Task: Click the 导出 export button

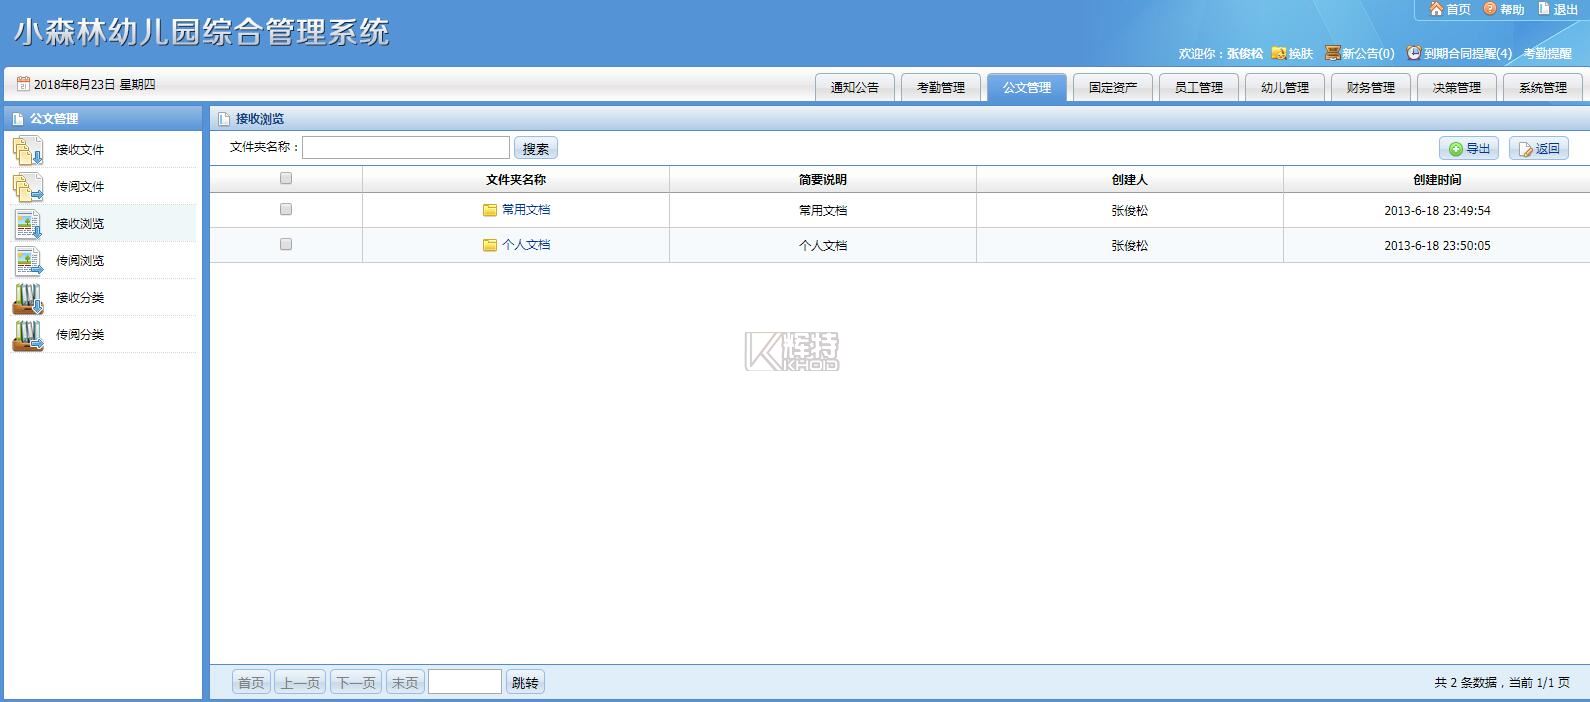Action: tap(1468, 149)
